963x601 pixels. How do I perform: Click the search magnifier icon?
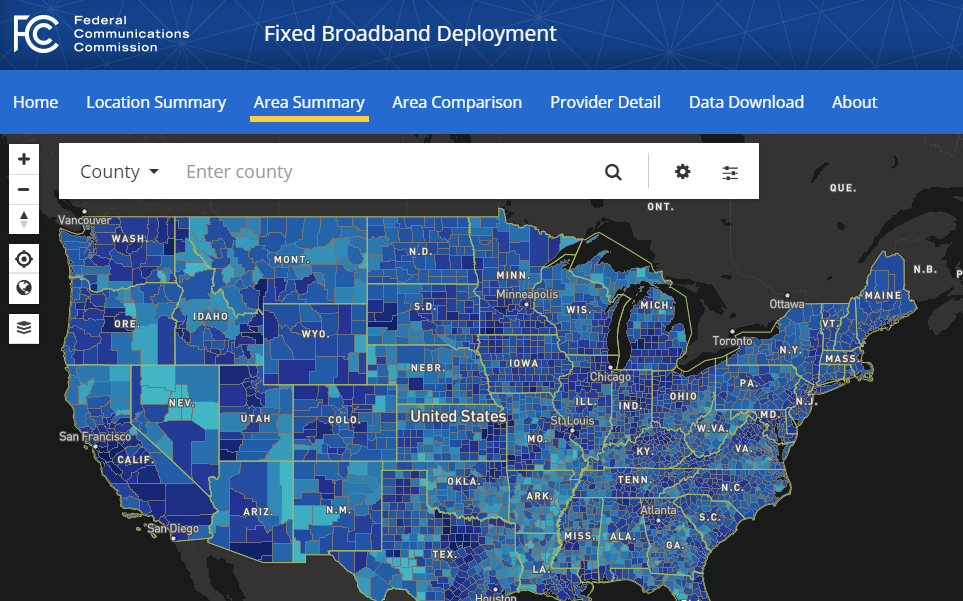point(613,172)
